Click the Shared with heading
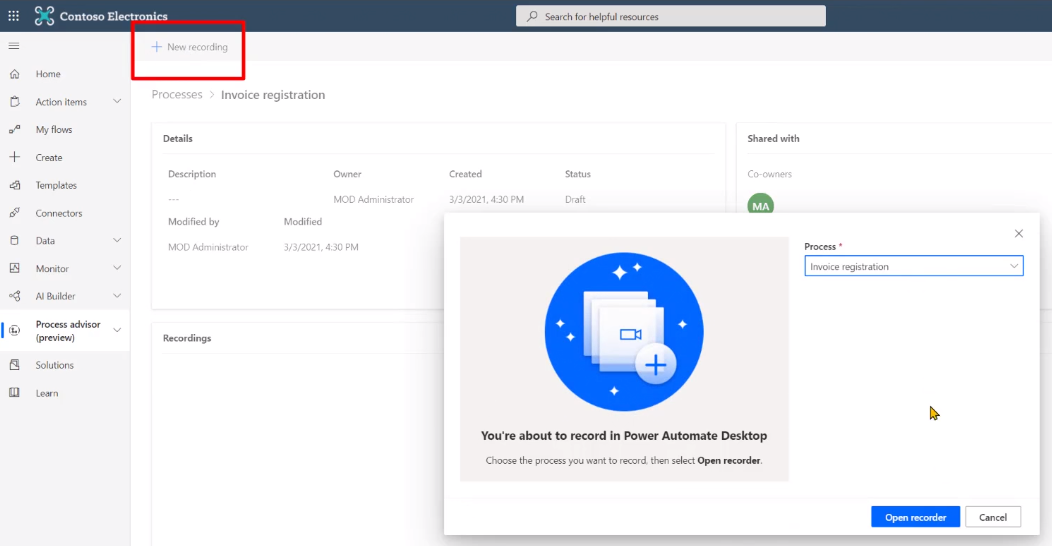This screenshot has width=1052, height=546. [774, 138]
